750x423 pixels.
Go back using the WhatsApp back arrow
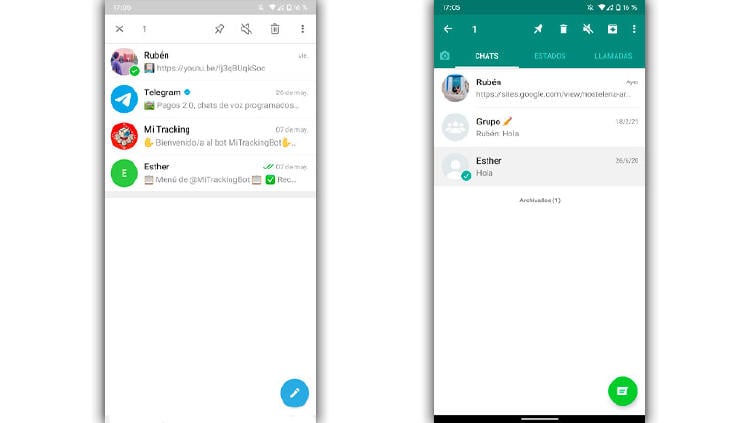[448, 29]
